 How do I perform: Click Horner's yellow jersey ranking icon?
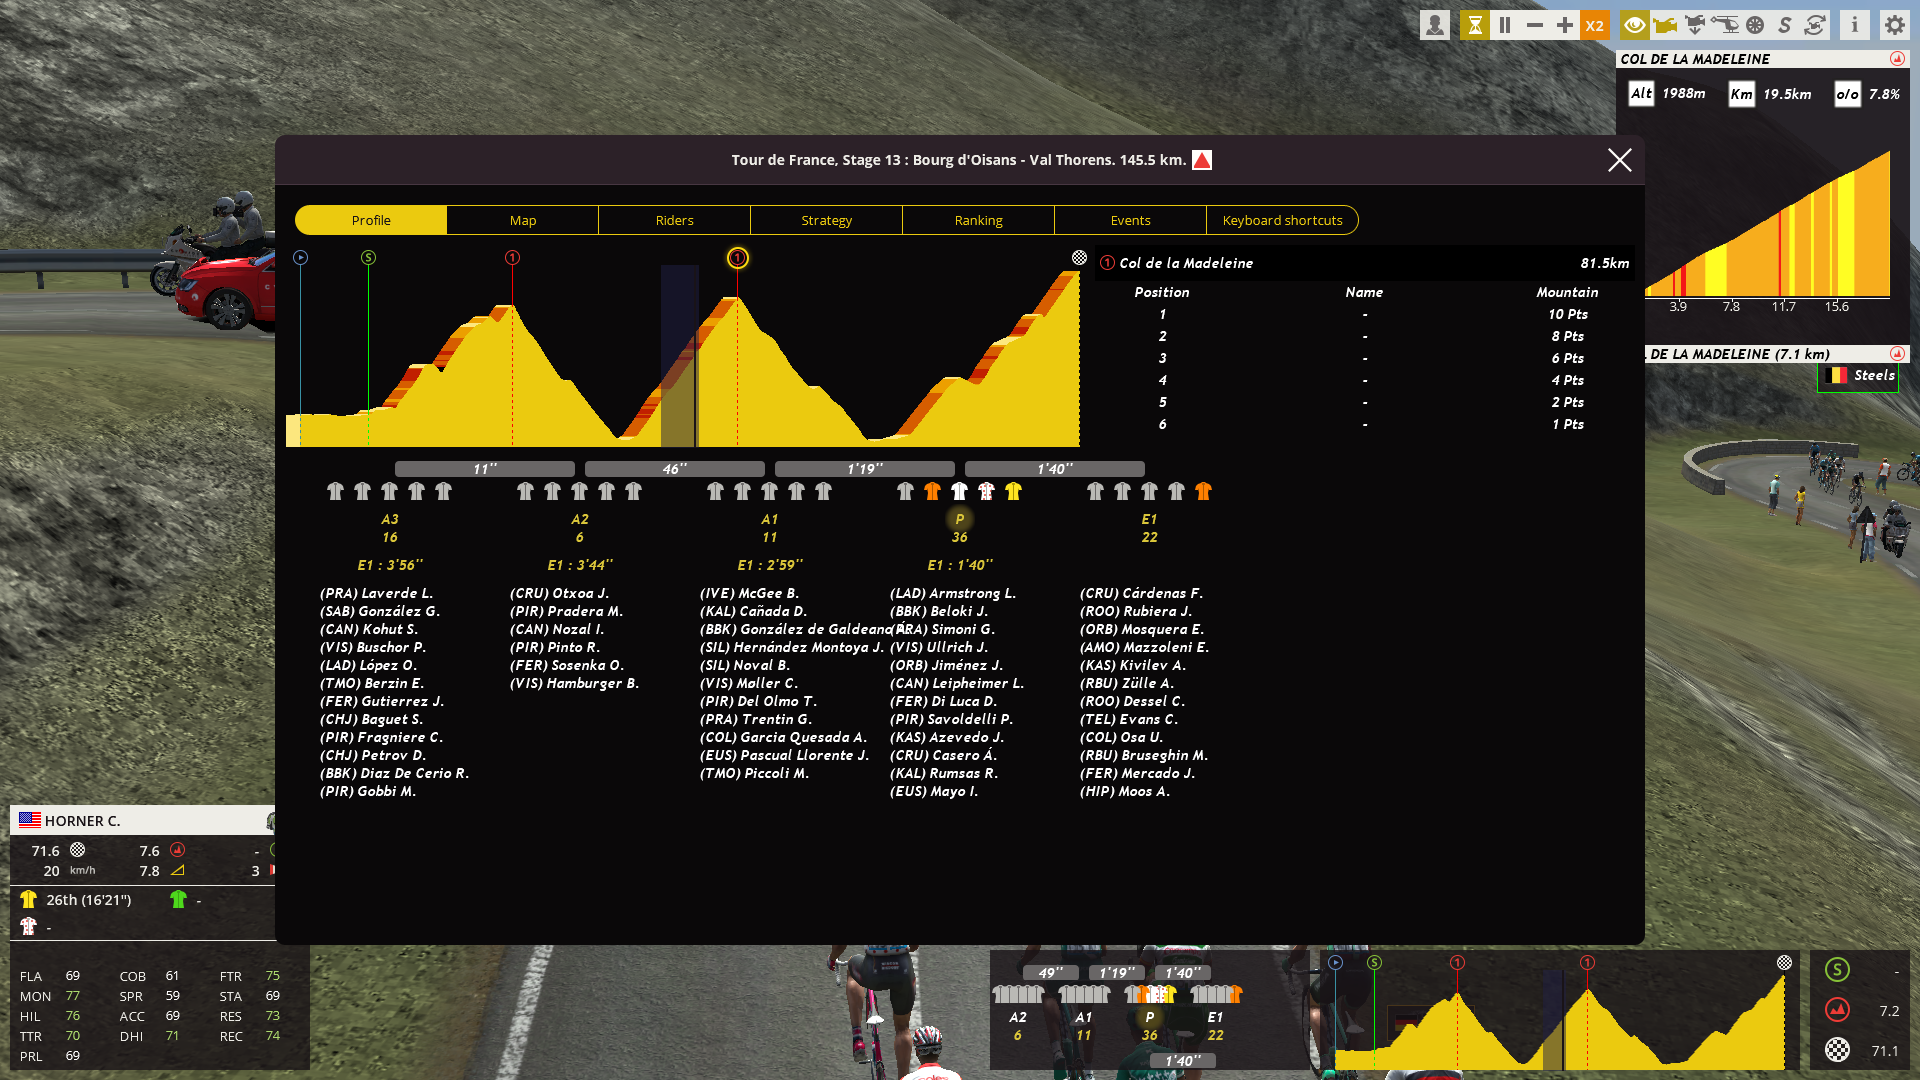tap(28, 899)
